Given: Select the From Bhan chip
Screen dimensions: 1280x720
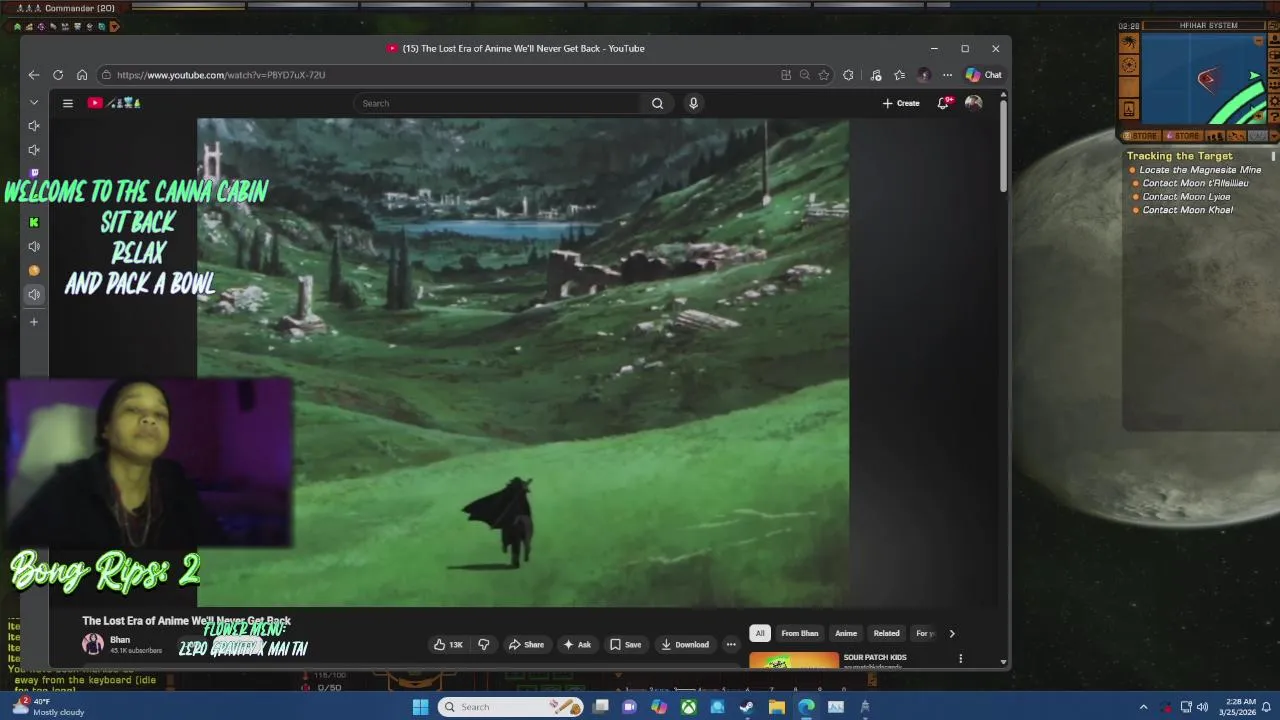Looking at the screenshot, I should (x=800, y=633).
